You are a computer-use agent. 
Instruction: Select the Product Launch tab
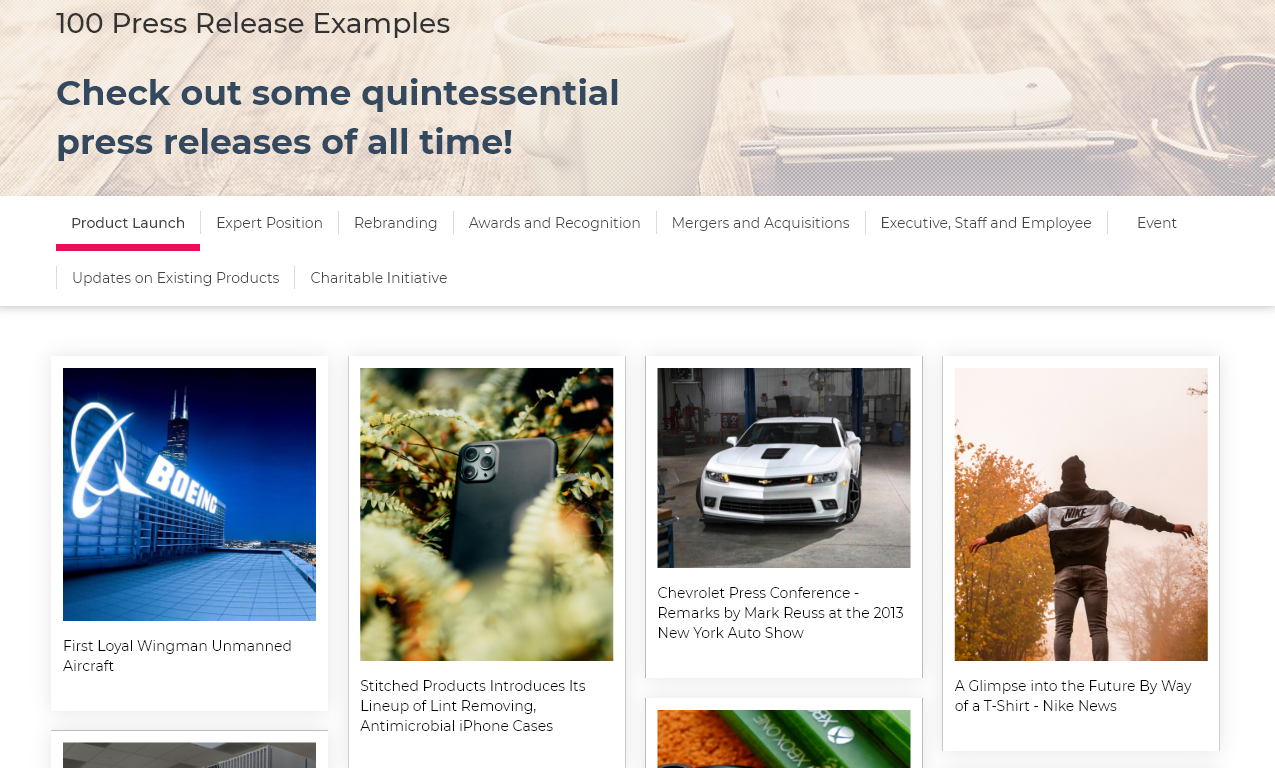(x=128, y=223)
